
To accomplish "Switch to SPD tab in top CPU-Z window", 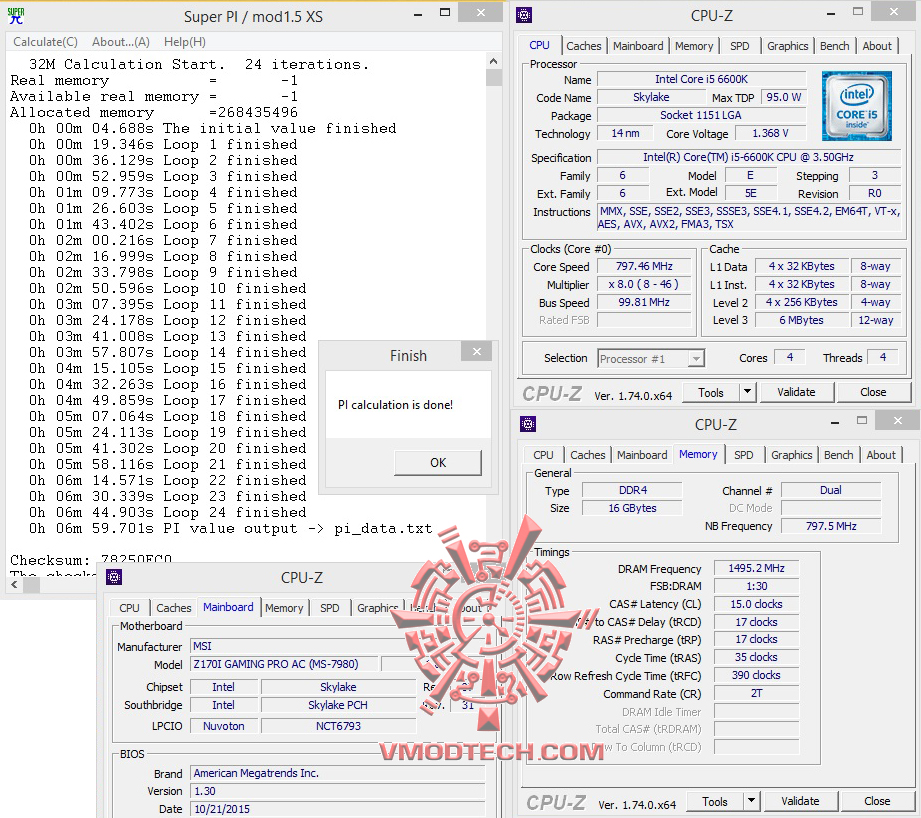I will tap(740, 46).
